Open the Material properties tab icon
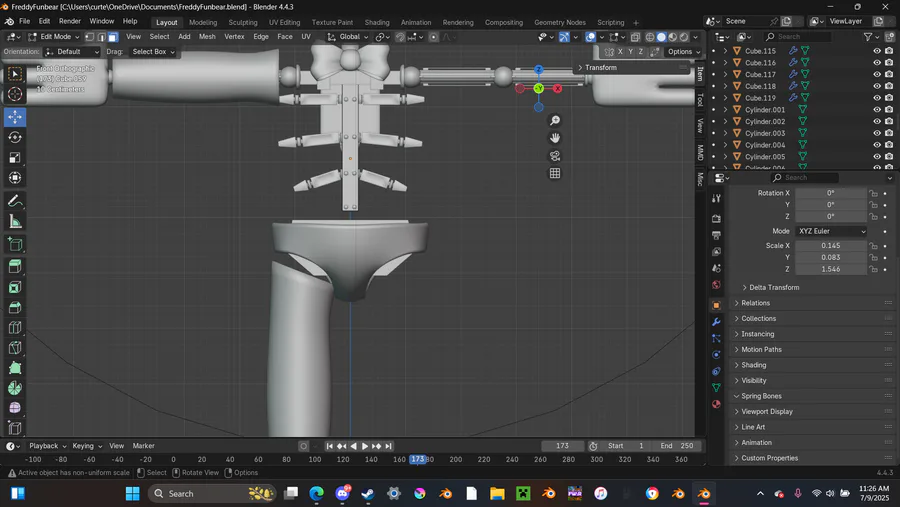The image size is (900, 507). tap(716, 404)
